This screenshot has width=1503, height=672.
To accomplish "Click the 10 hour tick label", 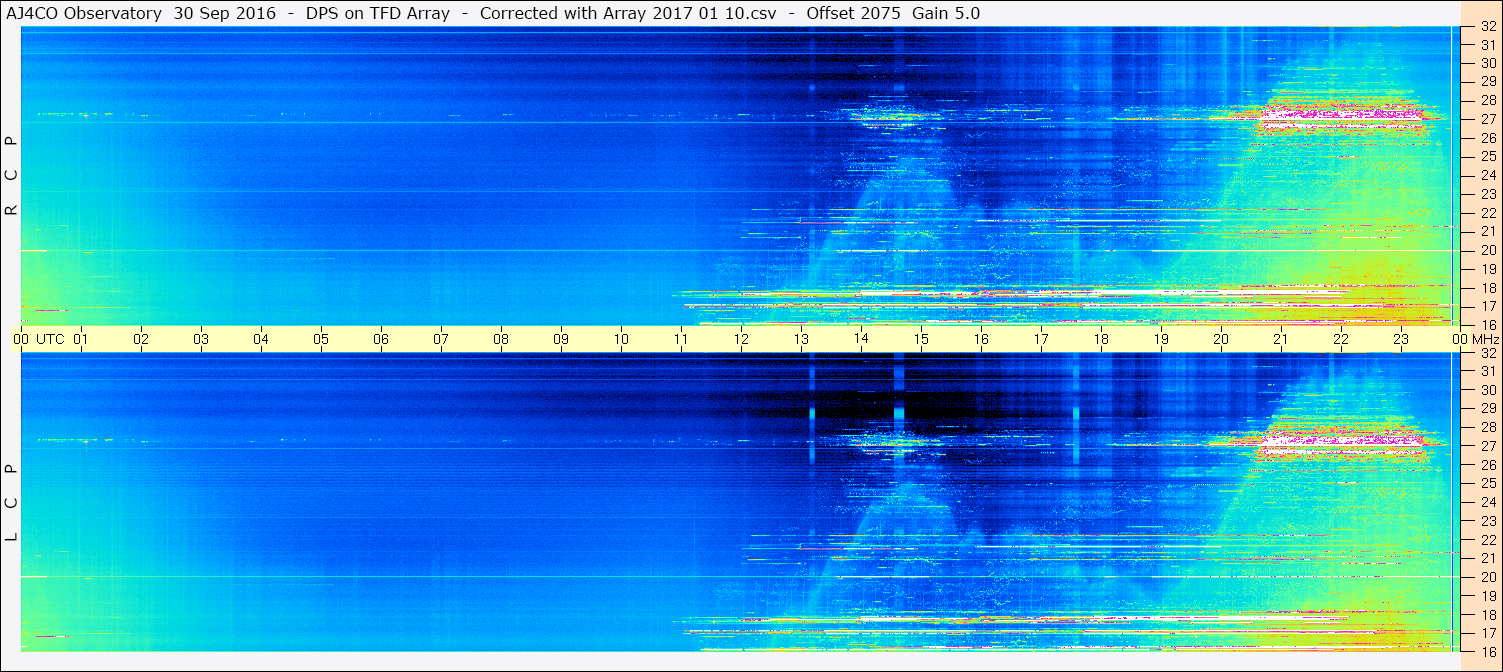I will [x=621, y=339].
